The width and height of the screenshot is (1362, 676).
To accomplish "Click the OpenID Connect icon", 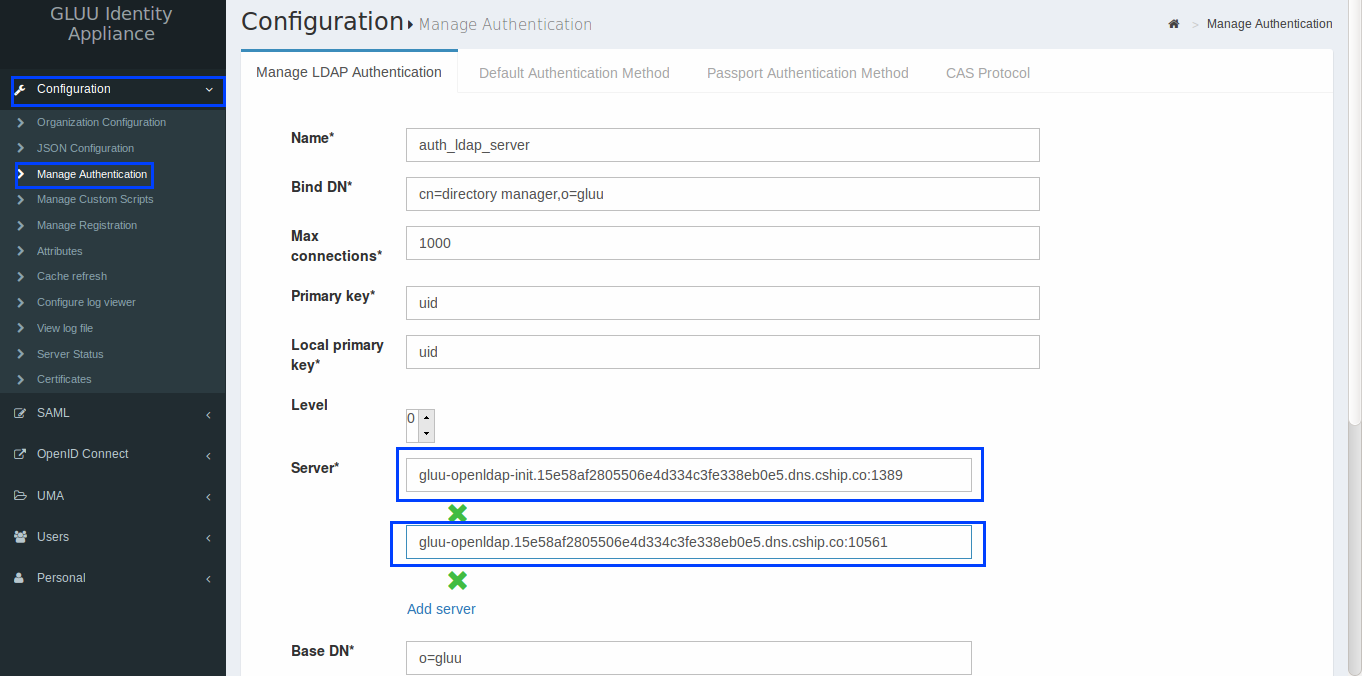I will click(x=21, y=454).
